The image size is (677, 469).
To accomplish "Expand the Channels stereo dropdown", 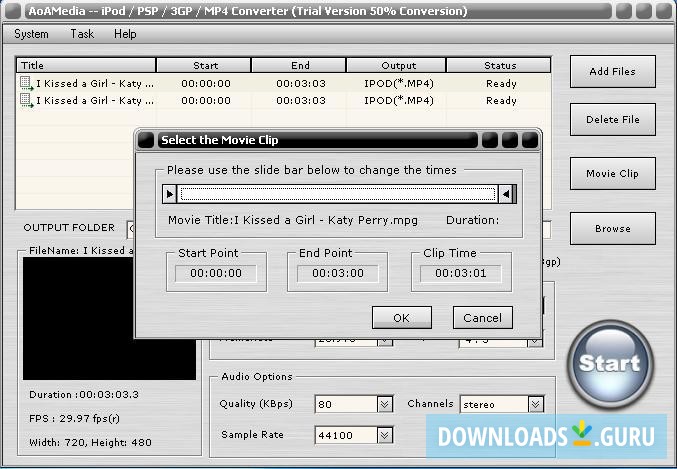I will coord(535,404).
